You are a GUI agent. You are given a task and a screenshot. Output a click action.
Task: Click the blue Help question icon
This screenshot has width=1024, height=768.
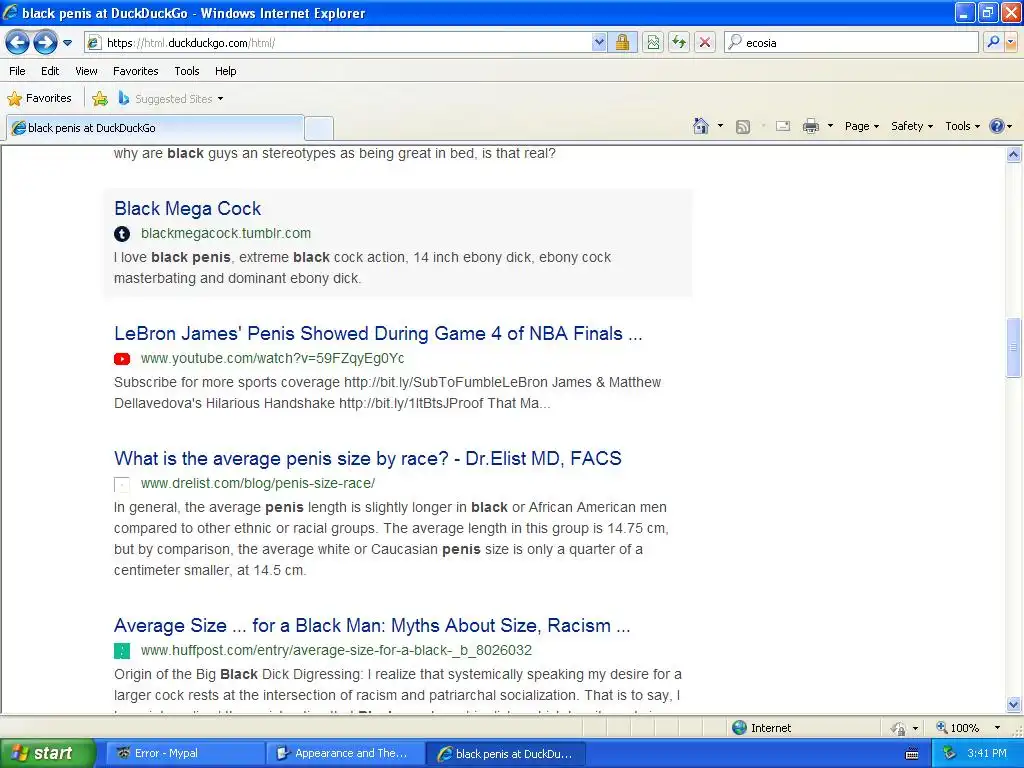pos(997,126)
